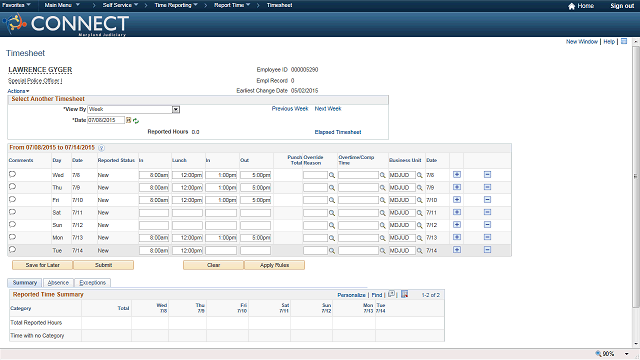Open the View By dropdown
Viewport: 640px width, 360px height.
(176, 109)
